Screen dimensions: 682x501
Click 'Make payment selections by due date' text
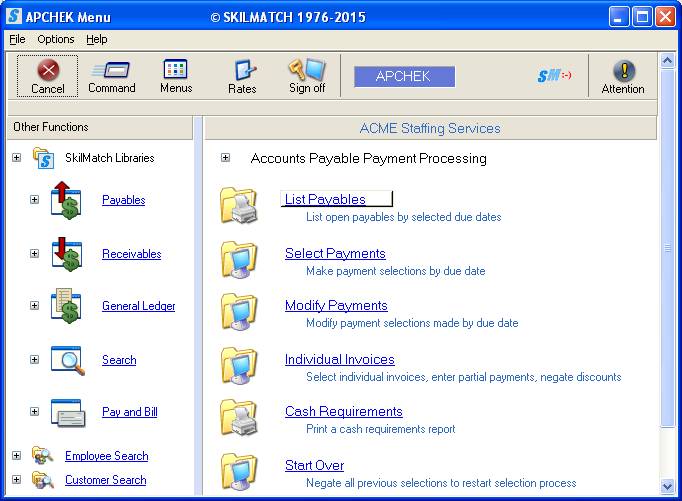[395, 271]
